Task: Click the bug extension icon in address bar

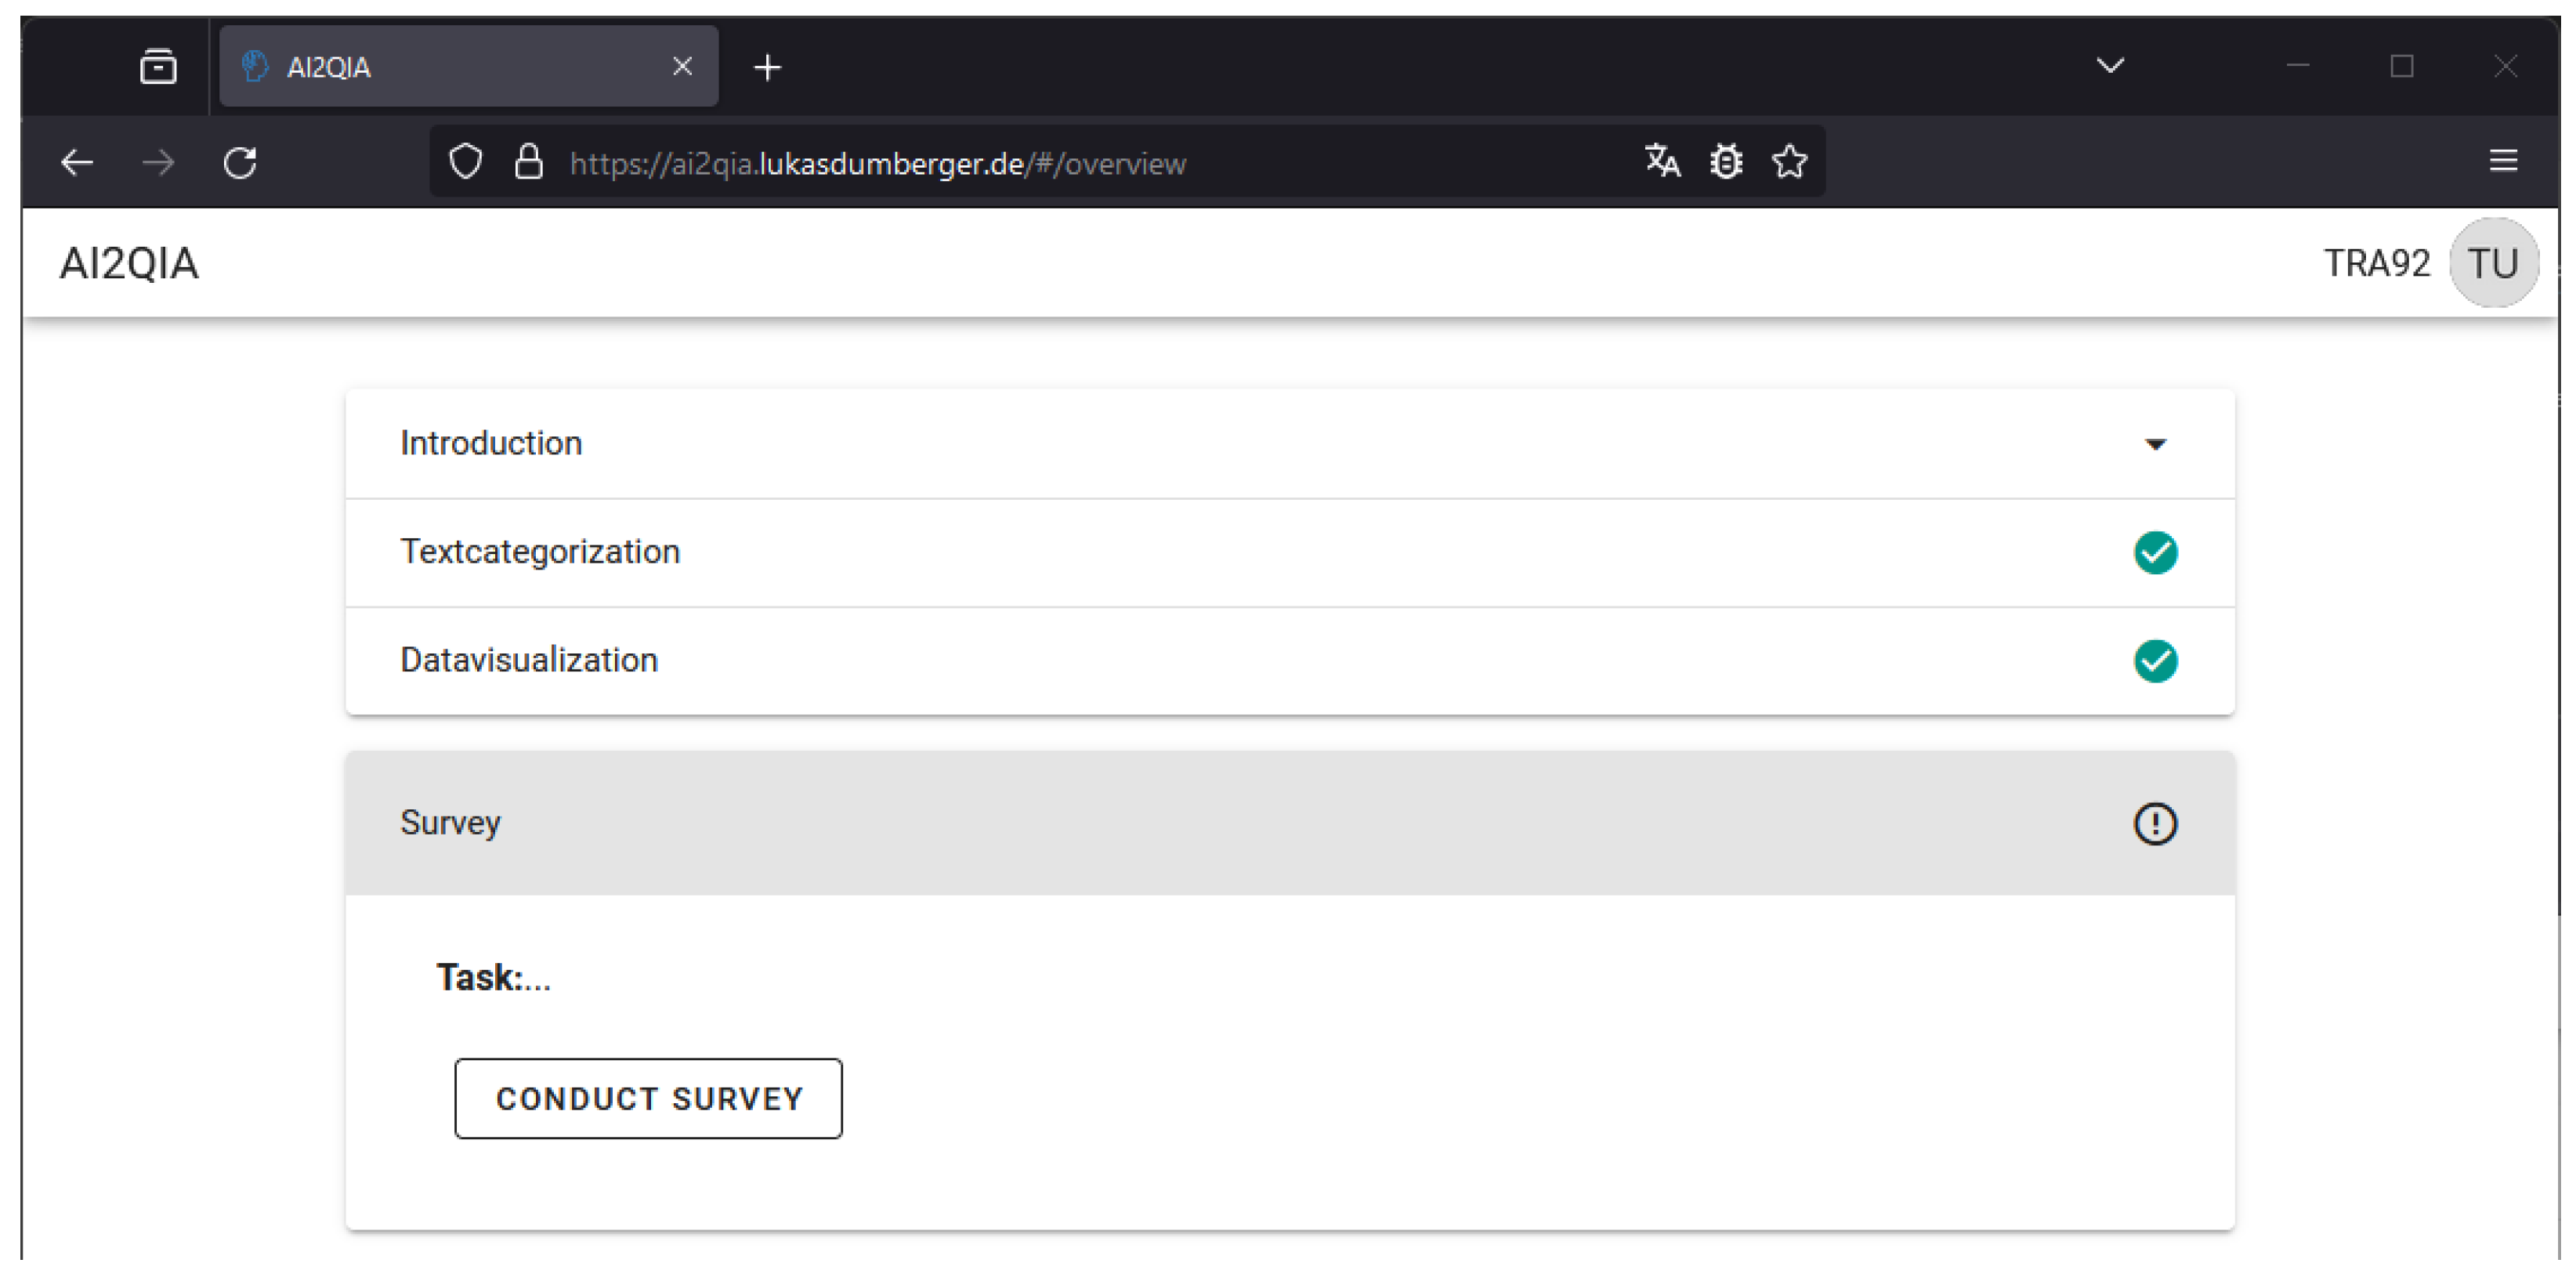Action: 1726,161
